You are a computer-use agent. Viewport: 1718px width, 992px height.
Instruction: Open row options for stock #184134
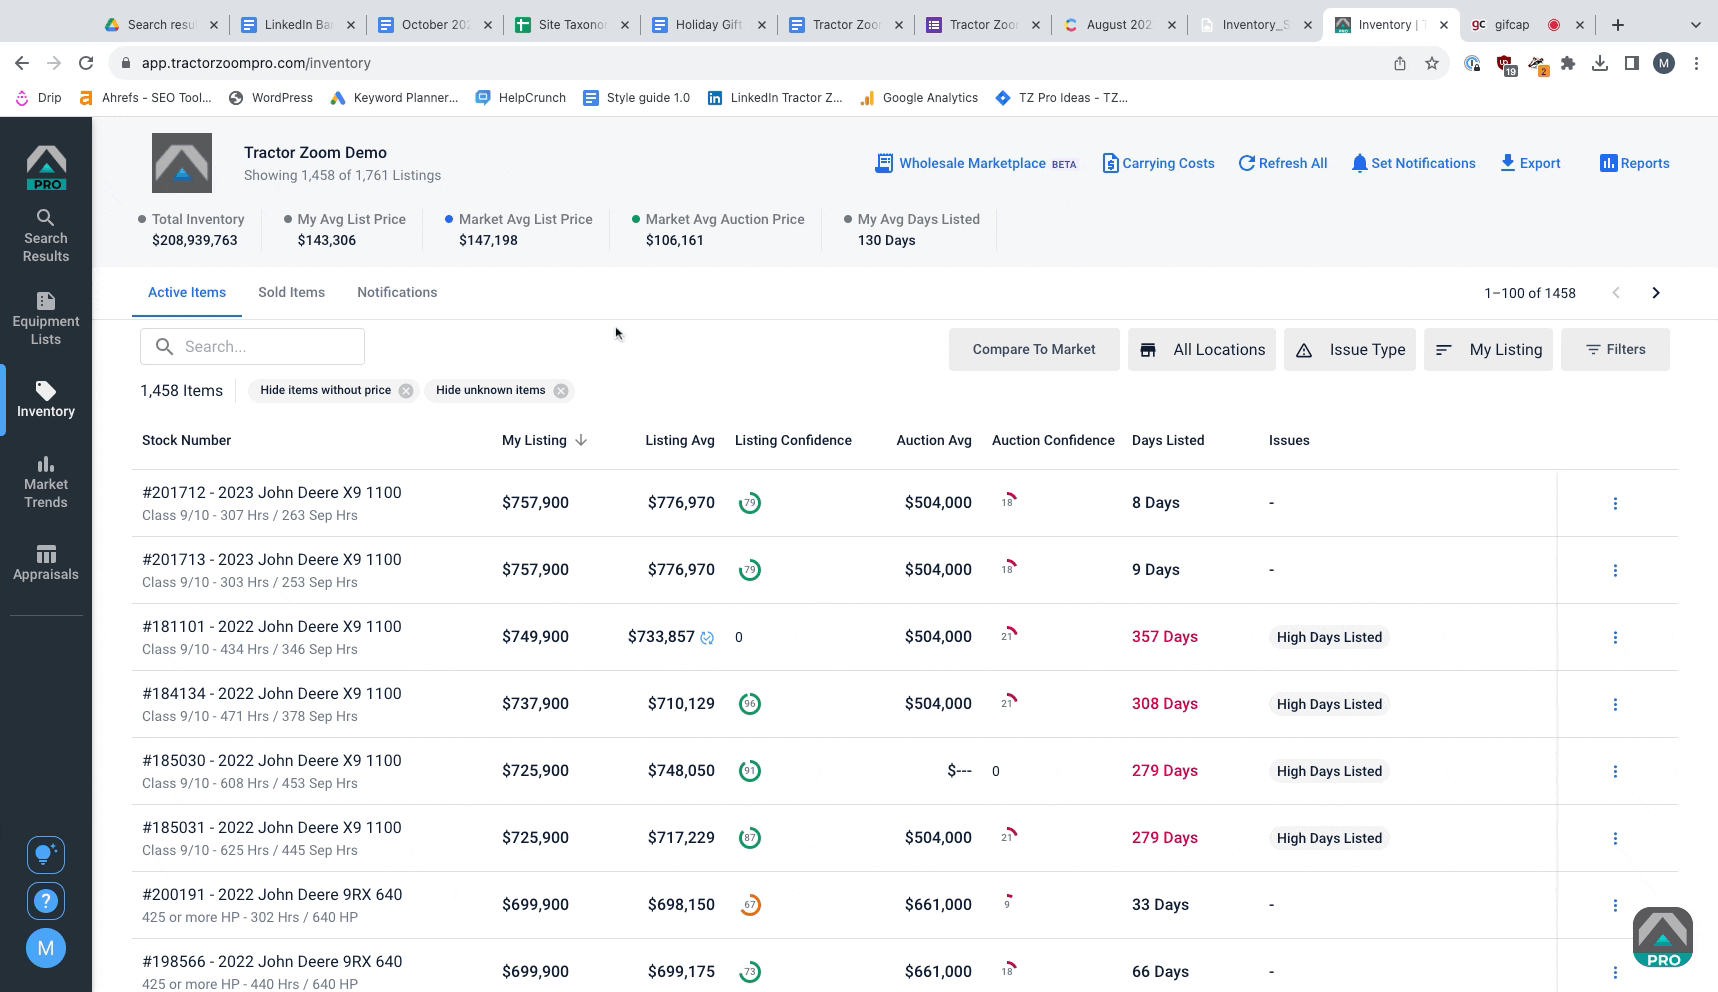point(1615,704)
